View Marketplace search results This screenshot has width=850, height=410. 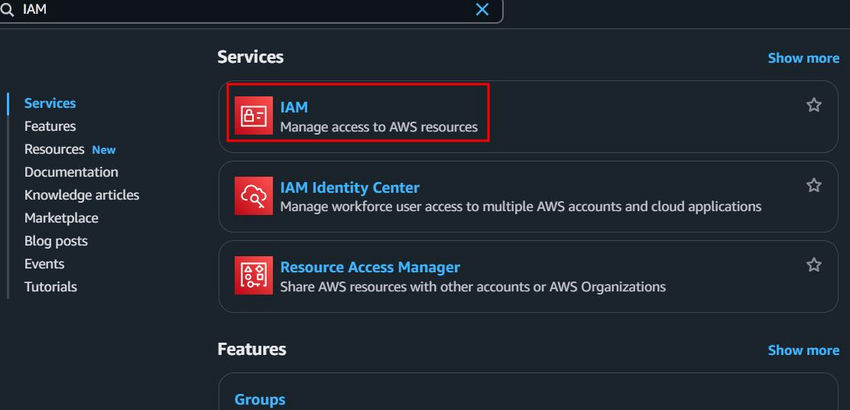tap(61, 218)
